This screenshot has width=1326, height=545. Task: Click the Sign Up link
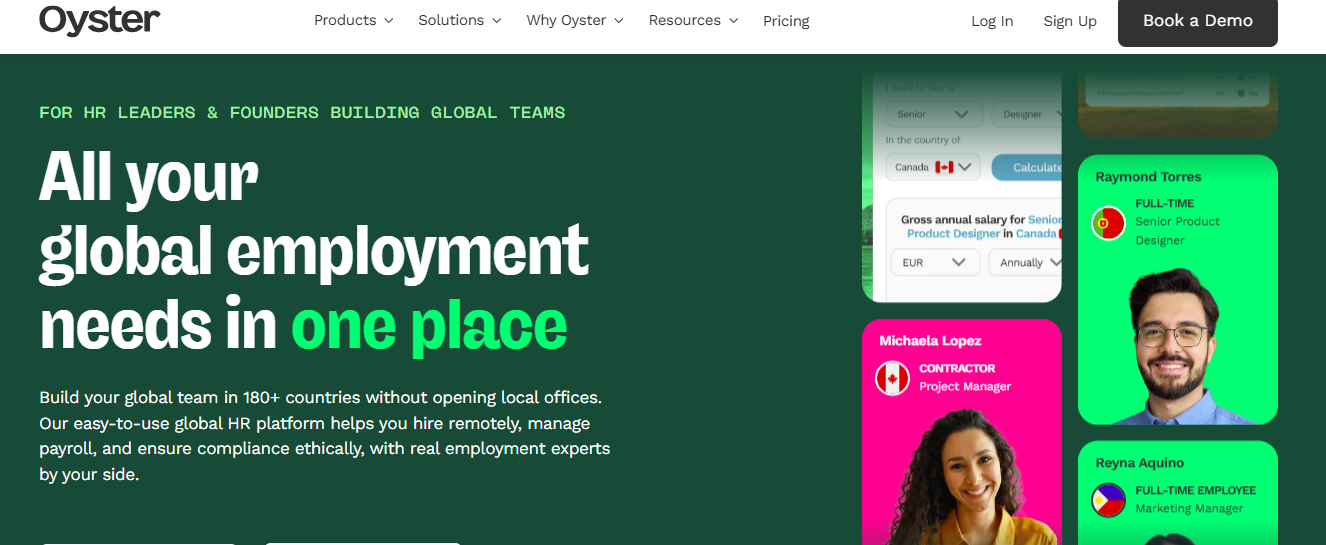(x=1070, y=21)
